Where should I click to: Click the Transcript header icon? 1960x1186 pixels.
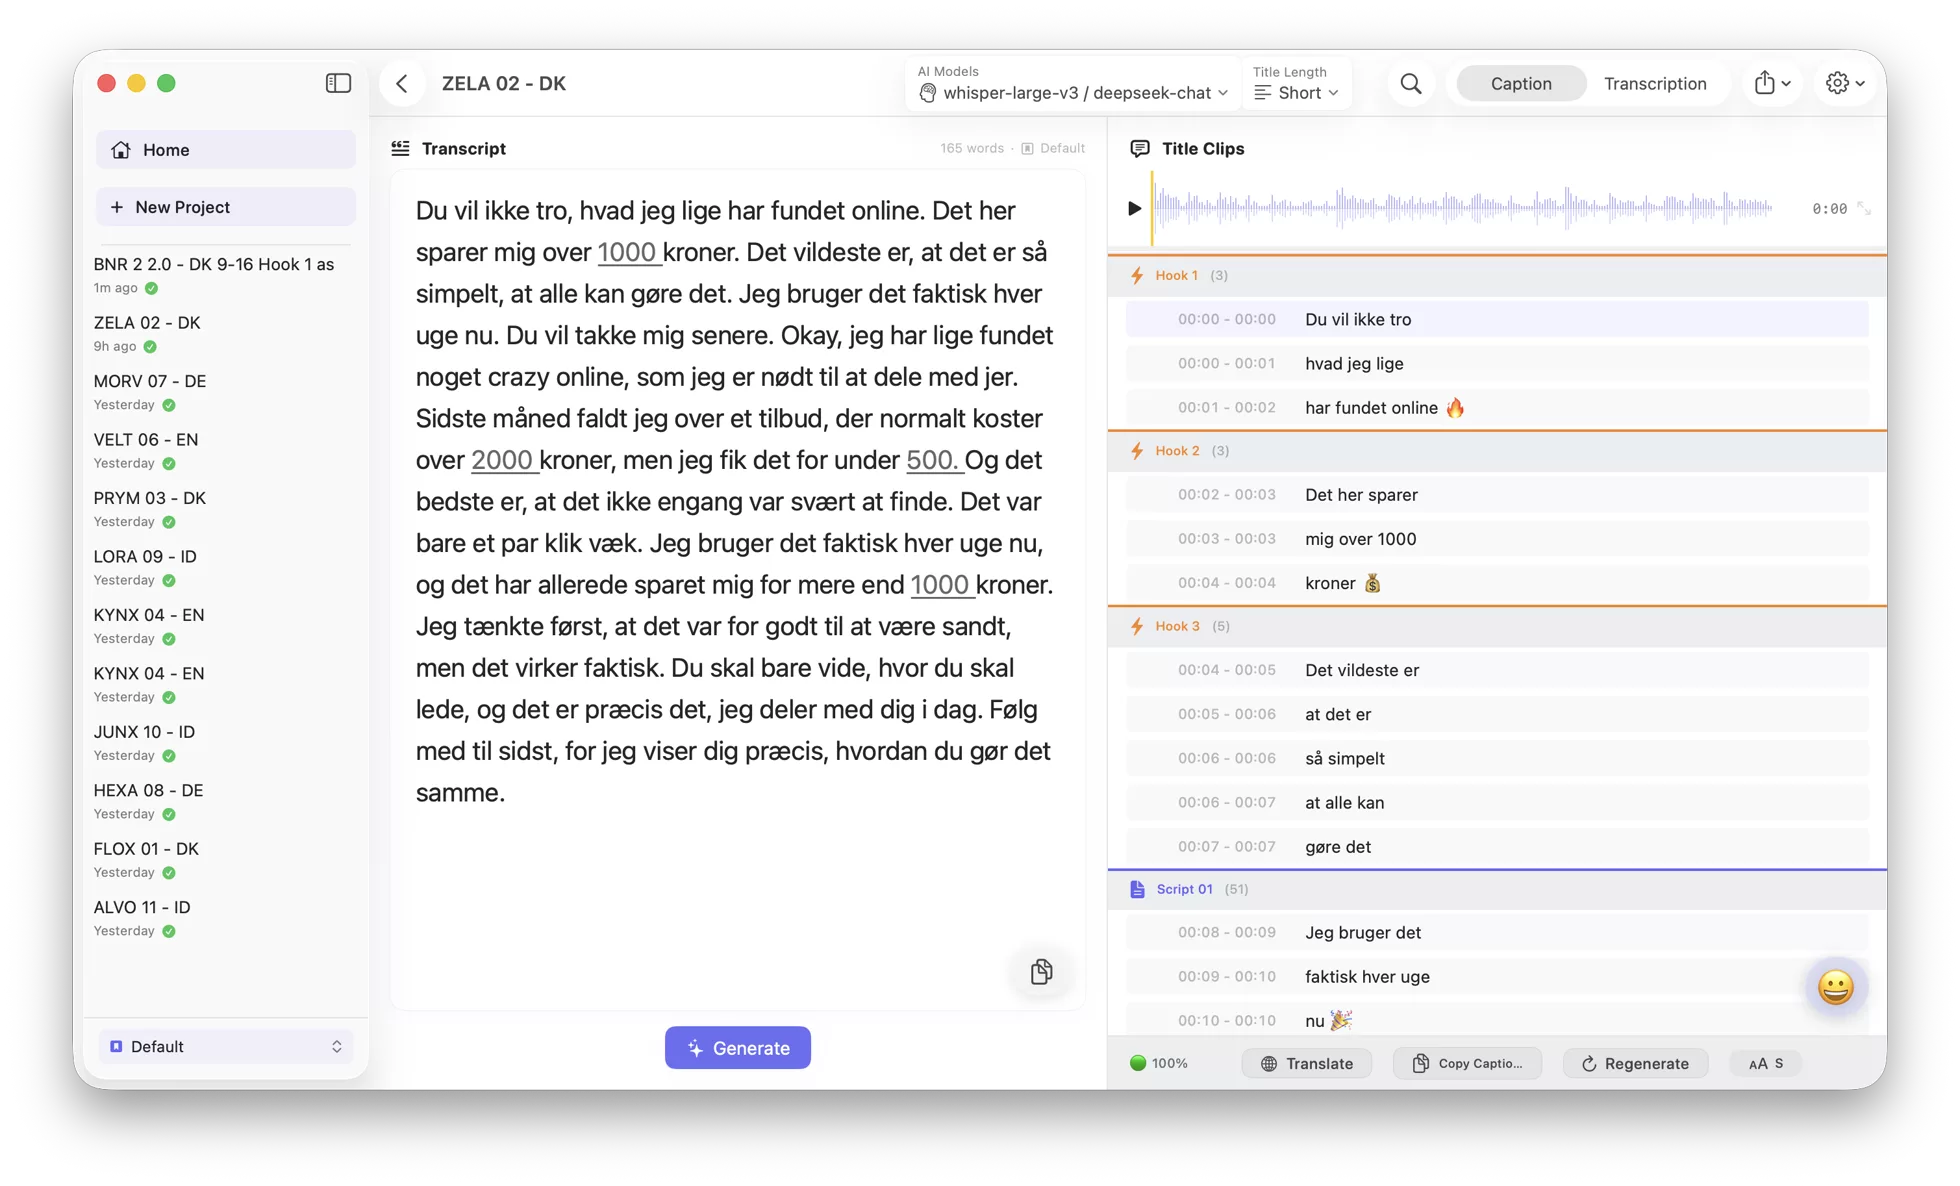tap(400, 148)
